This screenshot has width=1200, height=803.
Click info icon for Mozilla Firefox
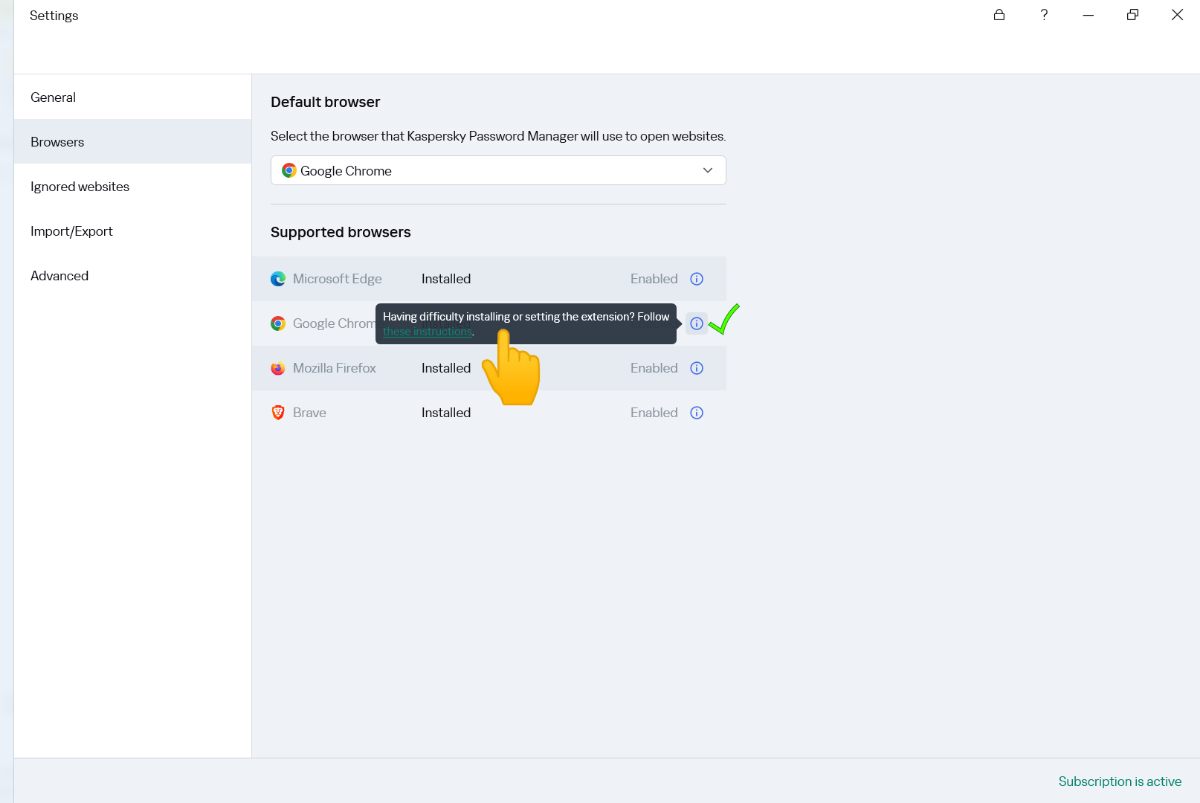coord(697,368)
